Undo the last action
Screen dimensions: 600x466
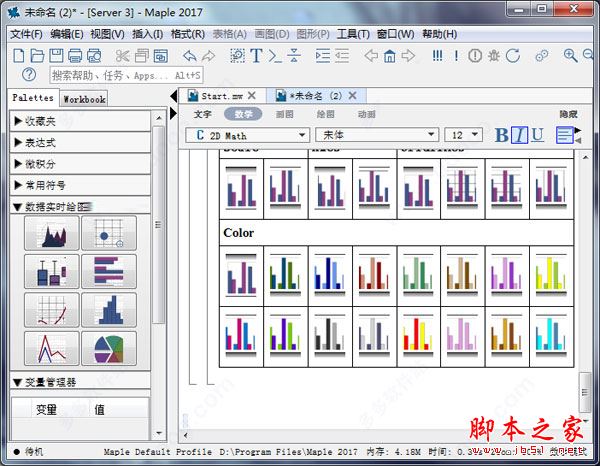pos(189,56)
